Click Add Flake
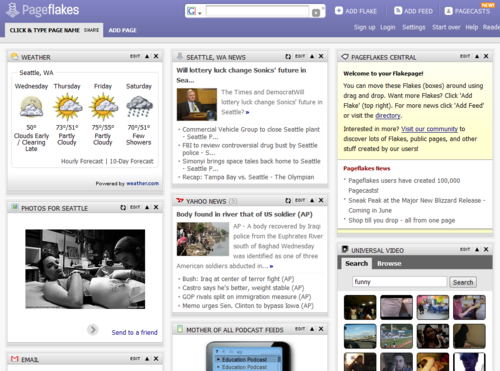The image size is (500, 371). 356,11
